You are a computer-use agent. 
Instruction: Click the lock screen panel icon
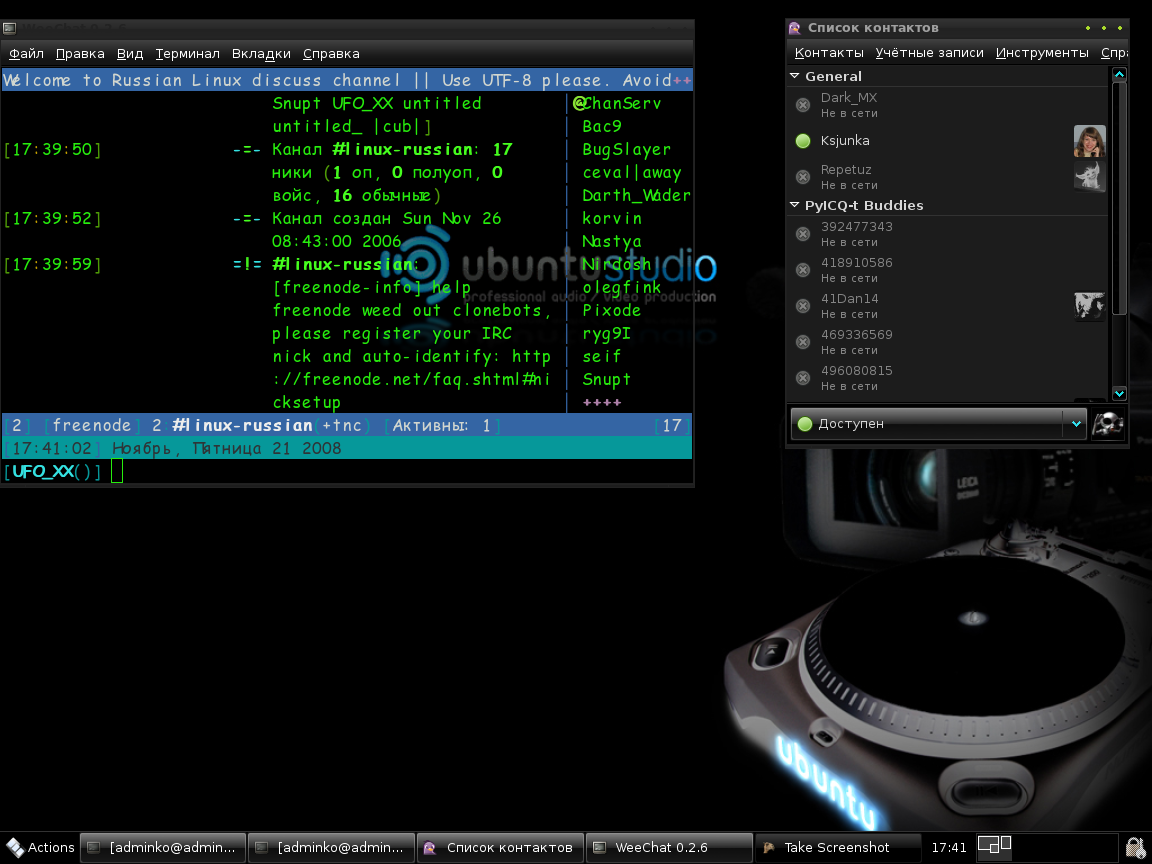(x=1136, y=847)
